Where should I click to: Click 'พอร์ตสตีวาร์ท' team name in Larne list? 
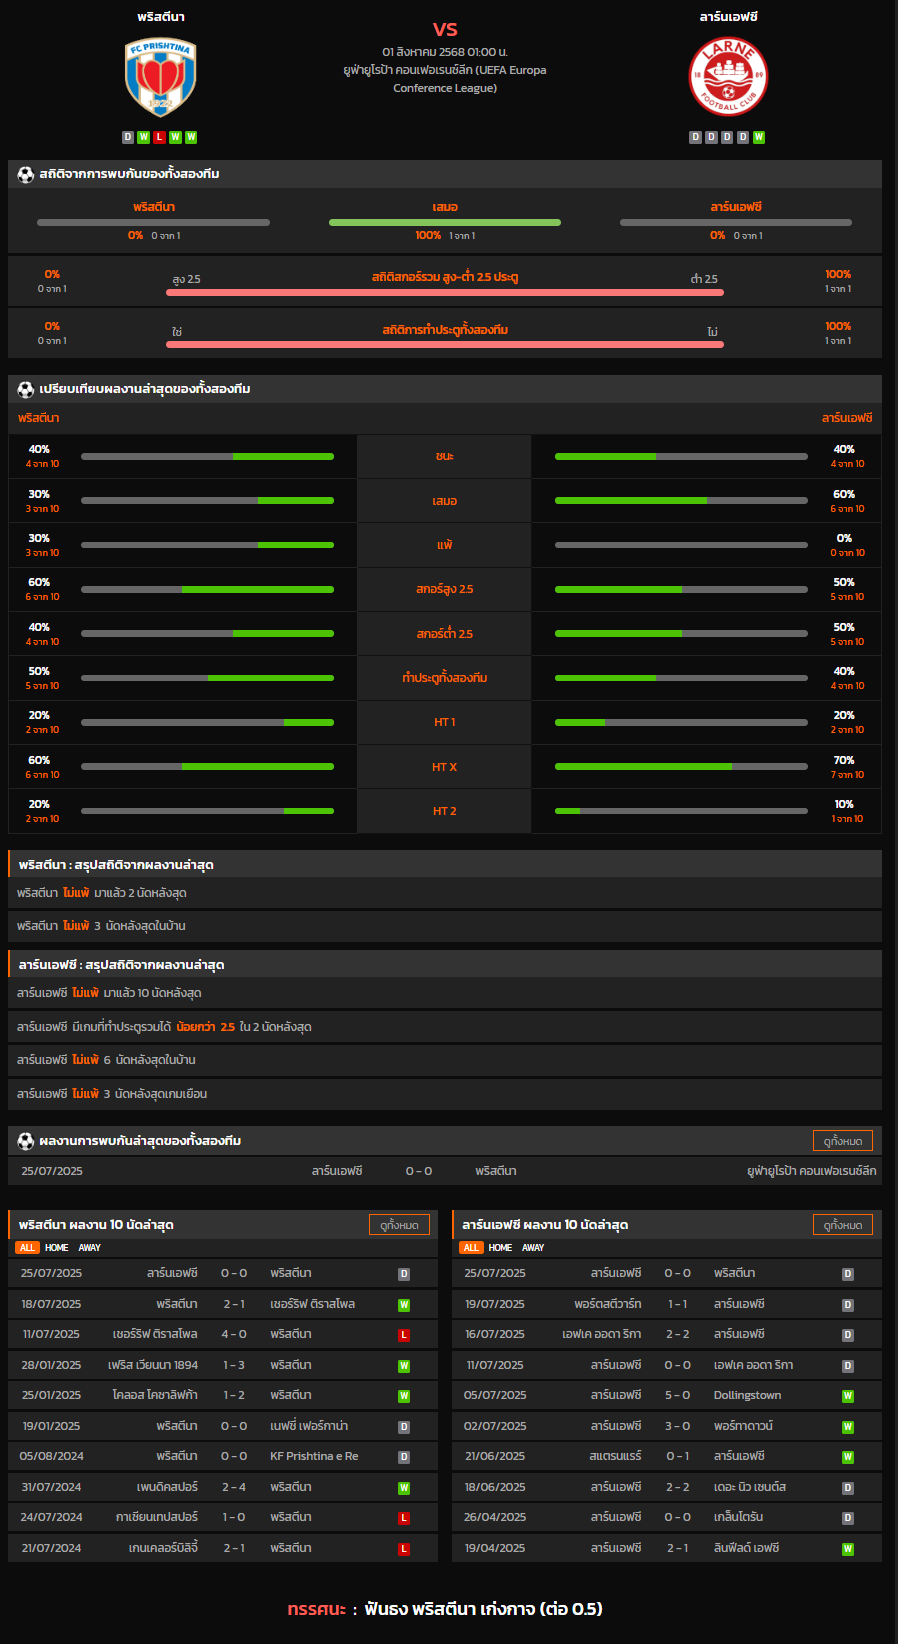(x=608, y=1305)
